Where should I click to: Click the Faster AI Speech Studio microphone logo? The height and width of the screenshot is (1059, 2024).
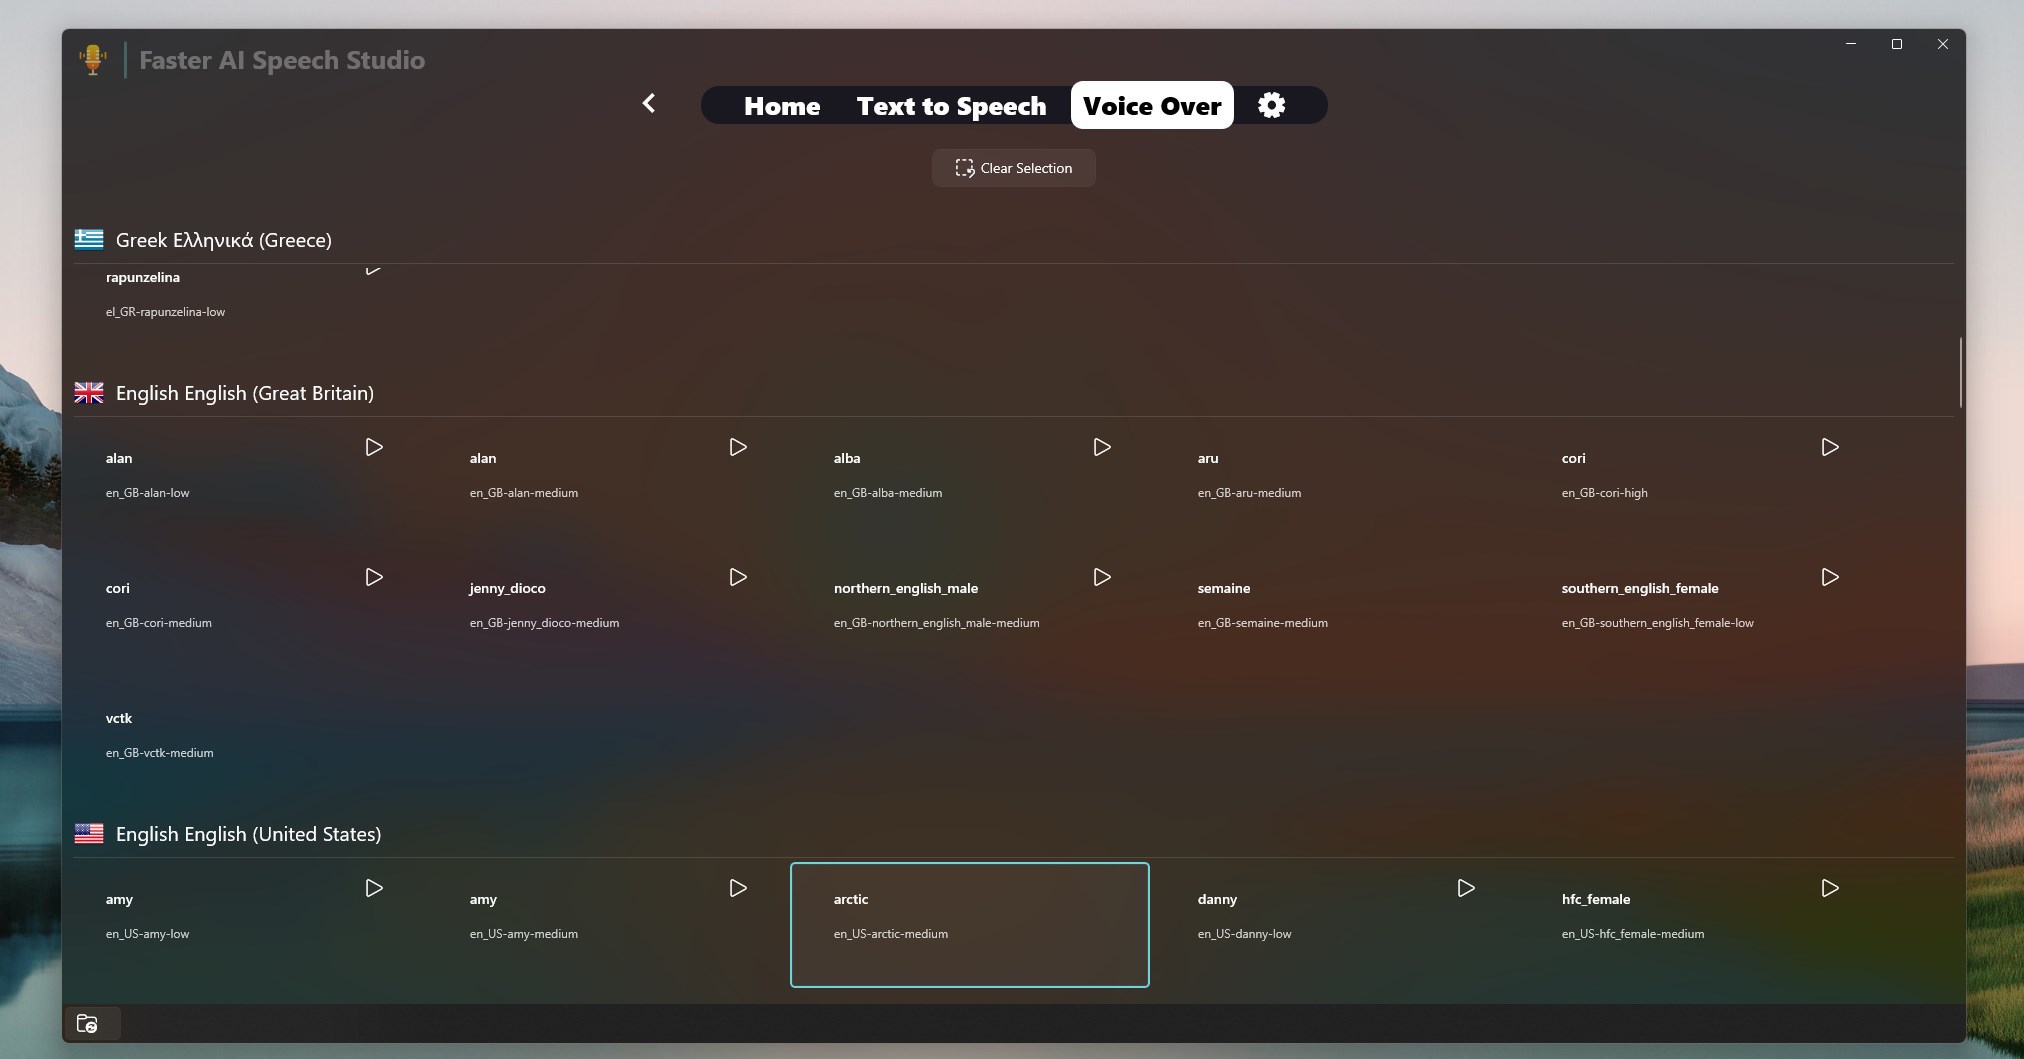[x=93, y=58]
